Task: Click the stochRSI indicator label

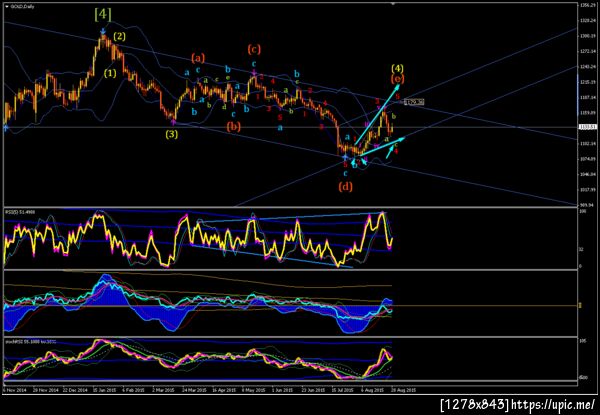Action: (30, 341)
